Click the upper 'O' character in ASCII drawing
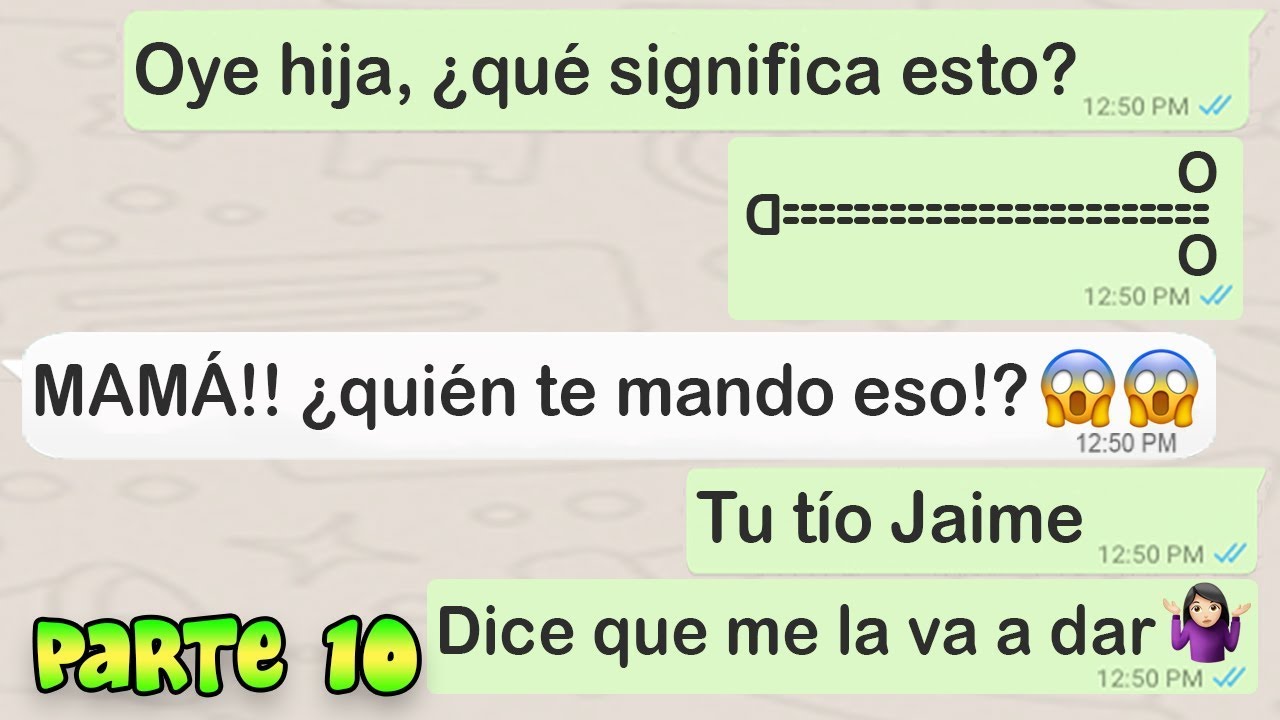1280x720 pixels. (1197, 173)
